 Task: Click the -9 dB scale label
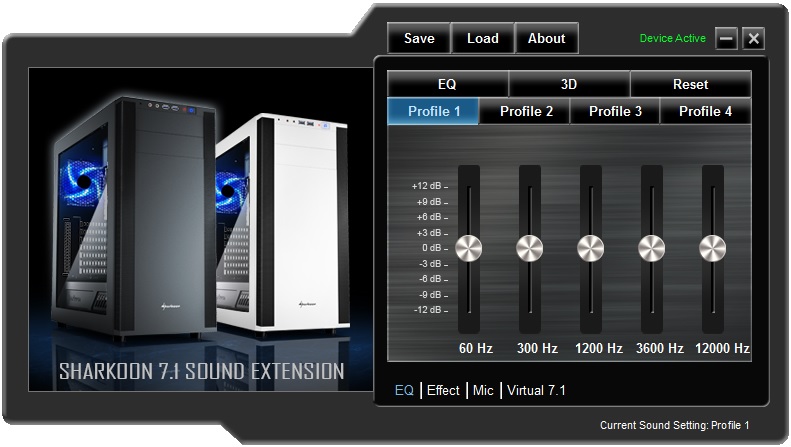(430, 295)
